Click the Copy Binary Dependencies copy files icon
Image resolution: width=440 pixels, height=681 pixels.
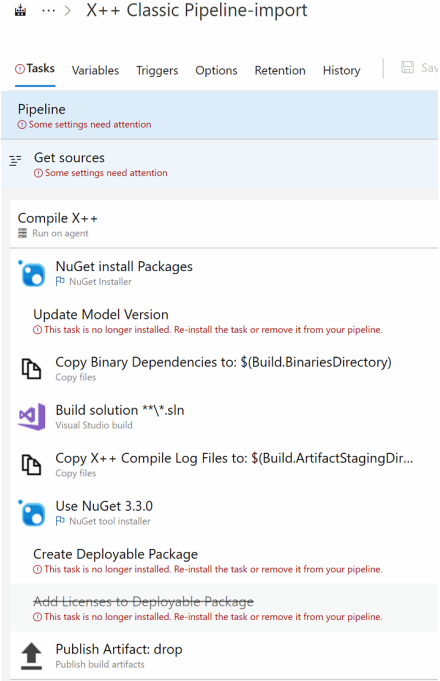[32, 369]
